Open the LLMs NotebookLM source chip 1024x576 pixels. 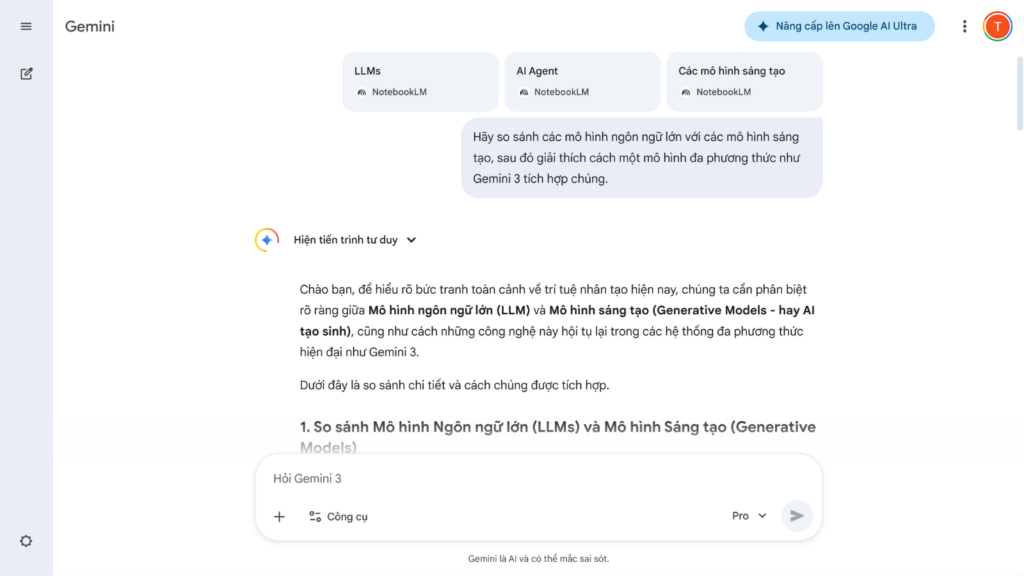click(420, 81)
